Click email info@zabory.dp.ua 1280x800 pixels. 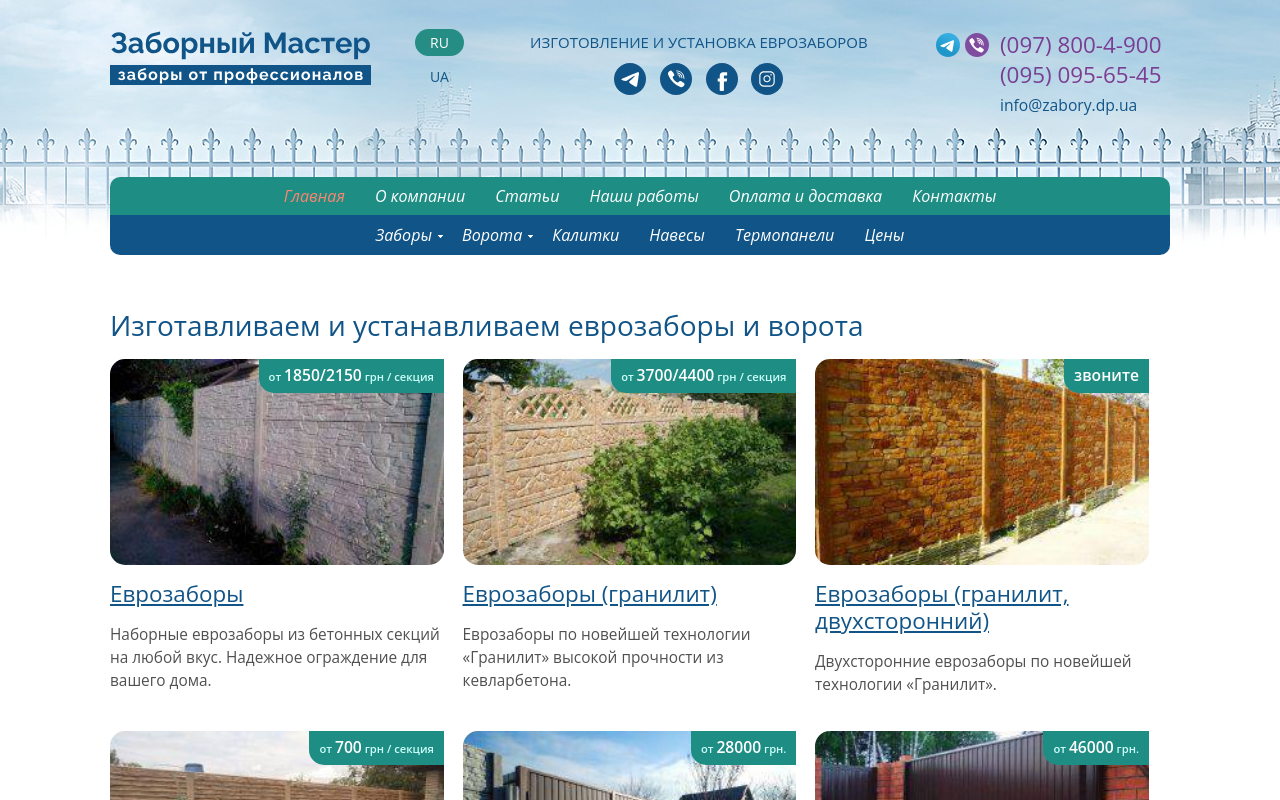pyautogui.click(x=1068, y=105)
